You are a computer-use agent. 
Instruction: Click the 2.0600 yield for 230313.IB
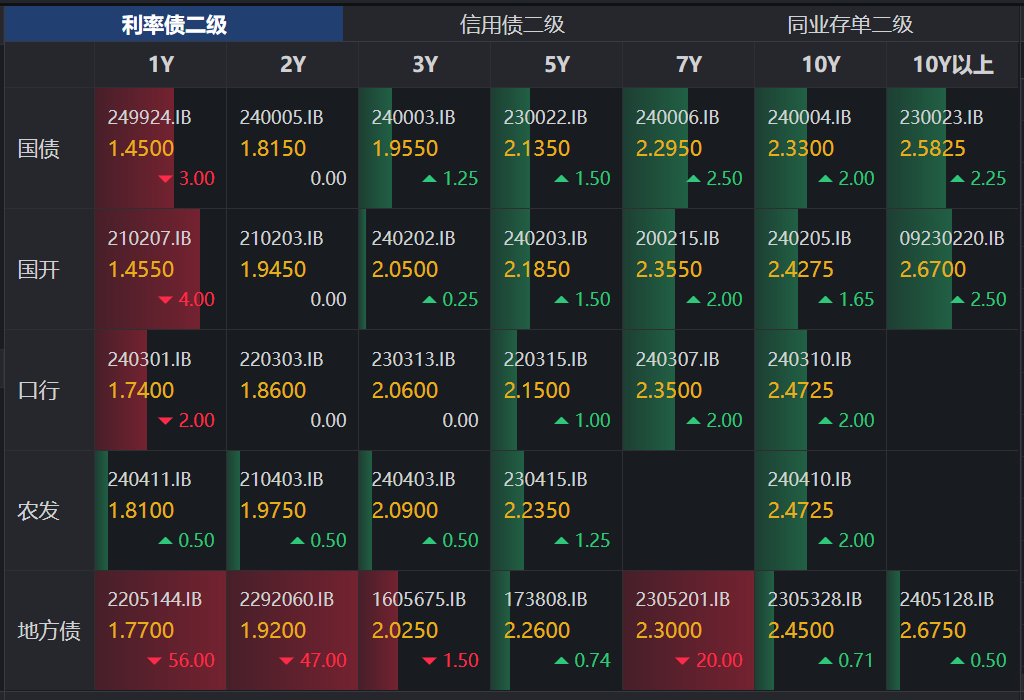pos(405,390)
